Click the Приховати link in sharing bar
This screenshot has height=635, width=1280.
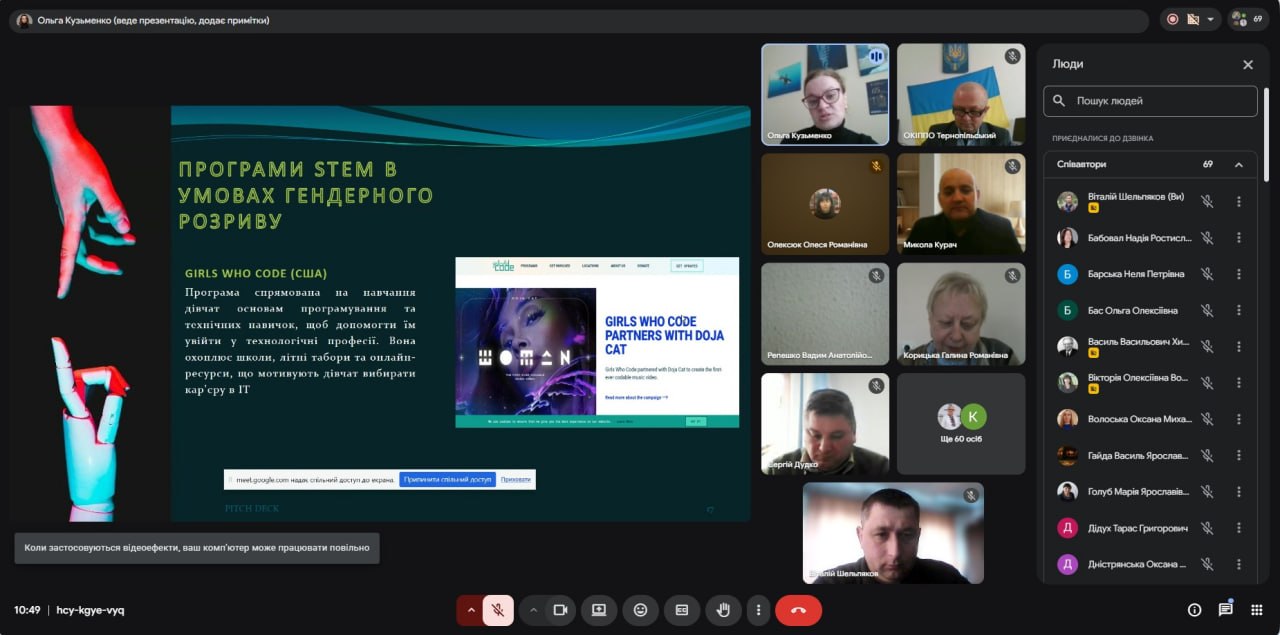pos(516,480)
